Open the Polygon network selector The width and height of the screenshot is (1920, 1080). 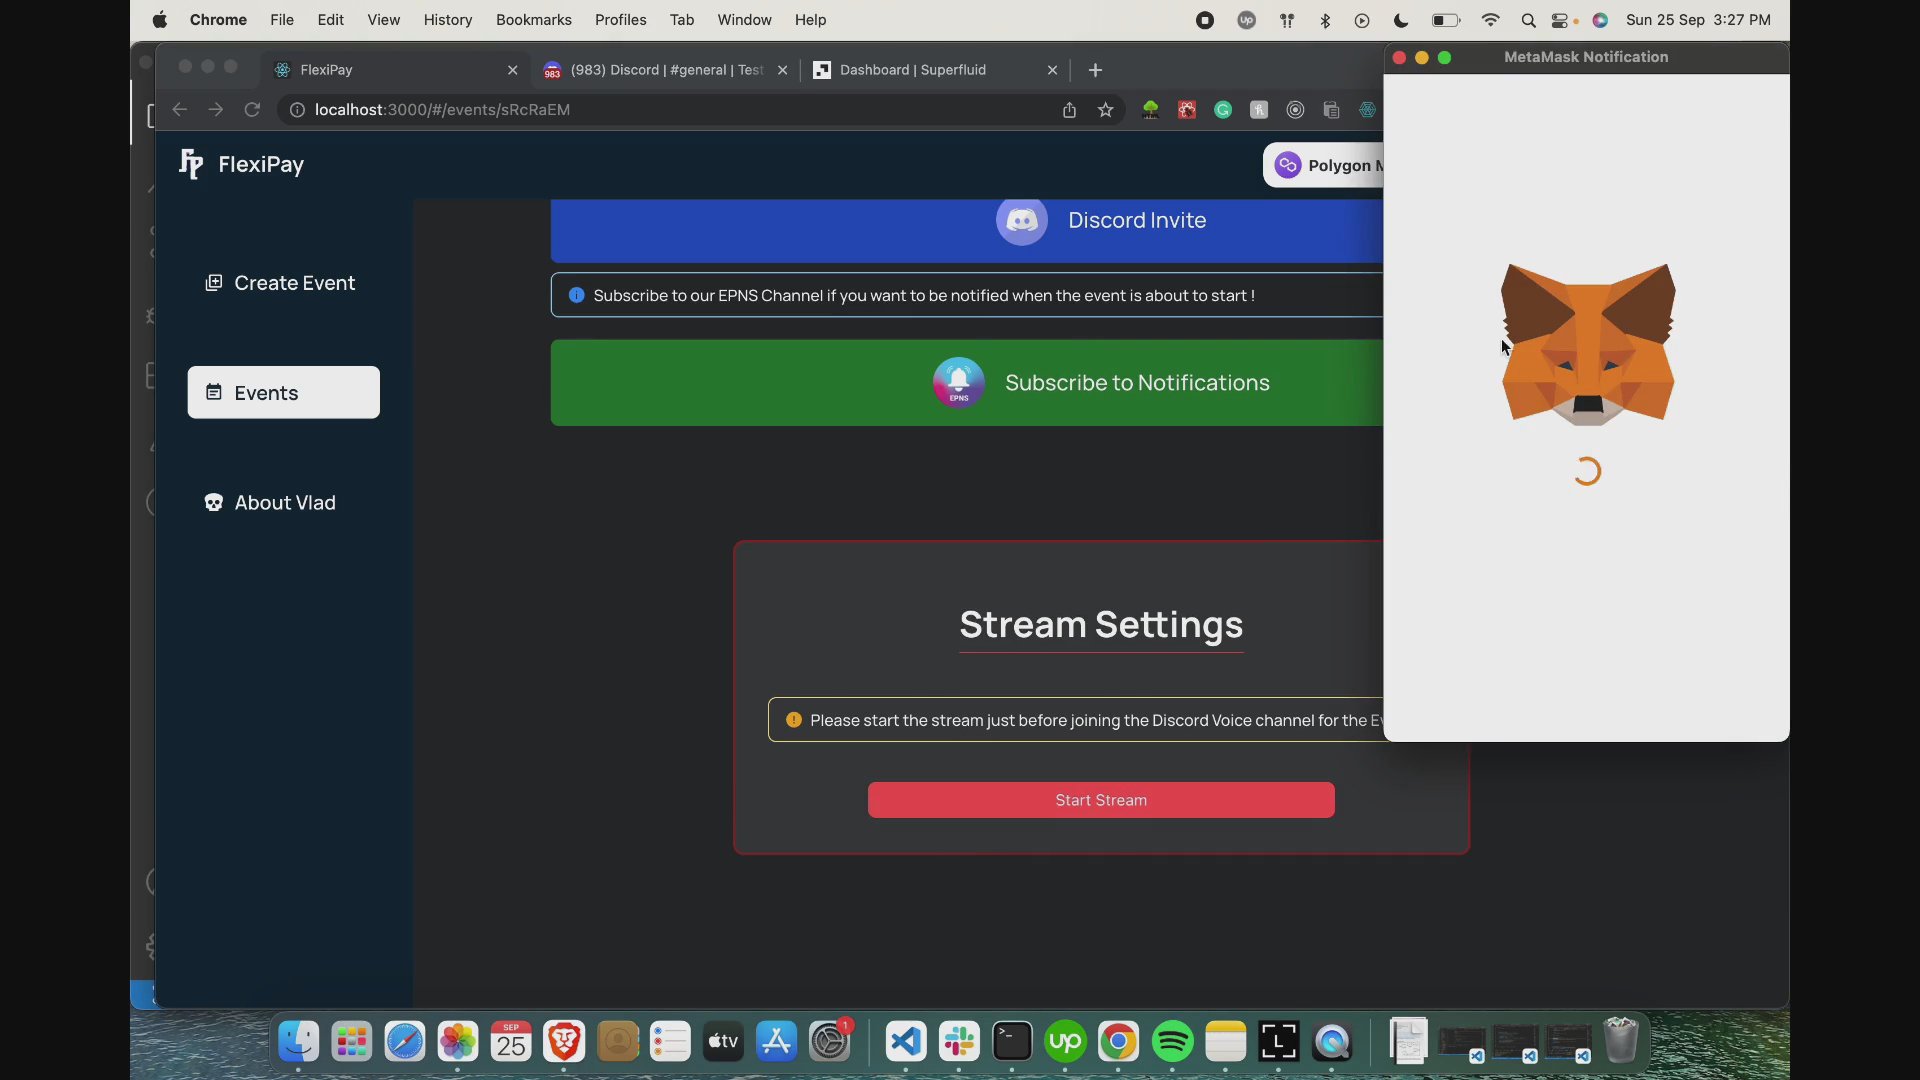1323,165
